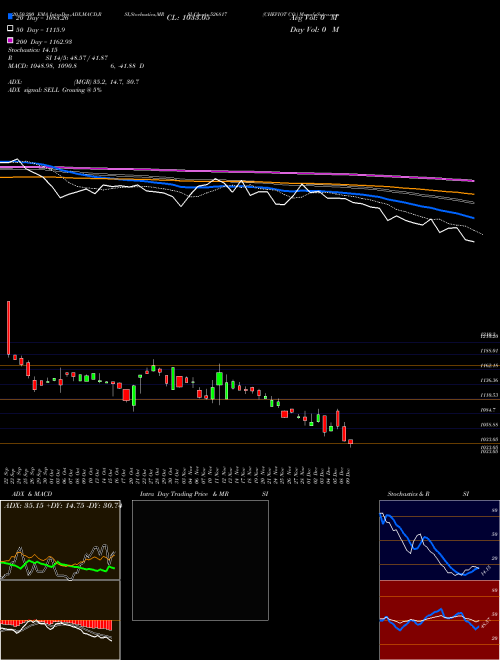Viewport: 500px width, 660px height.
Task: Click the 'Day Vol: 0 M' label
Action: coord(314,29)
